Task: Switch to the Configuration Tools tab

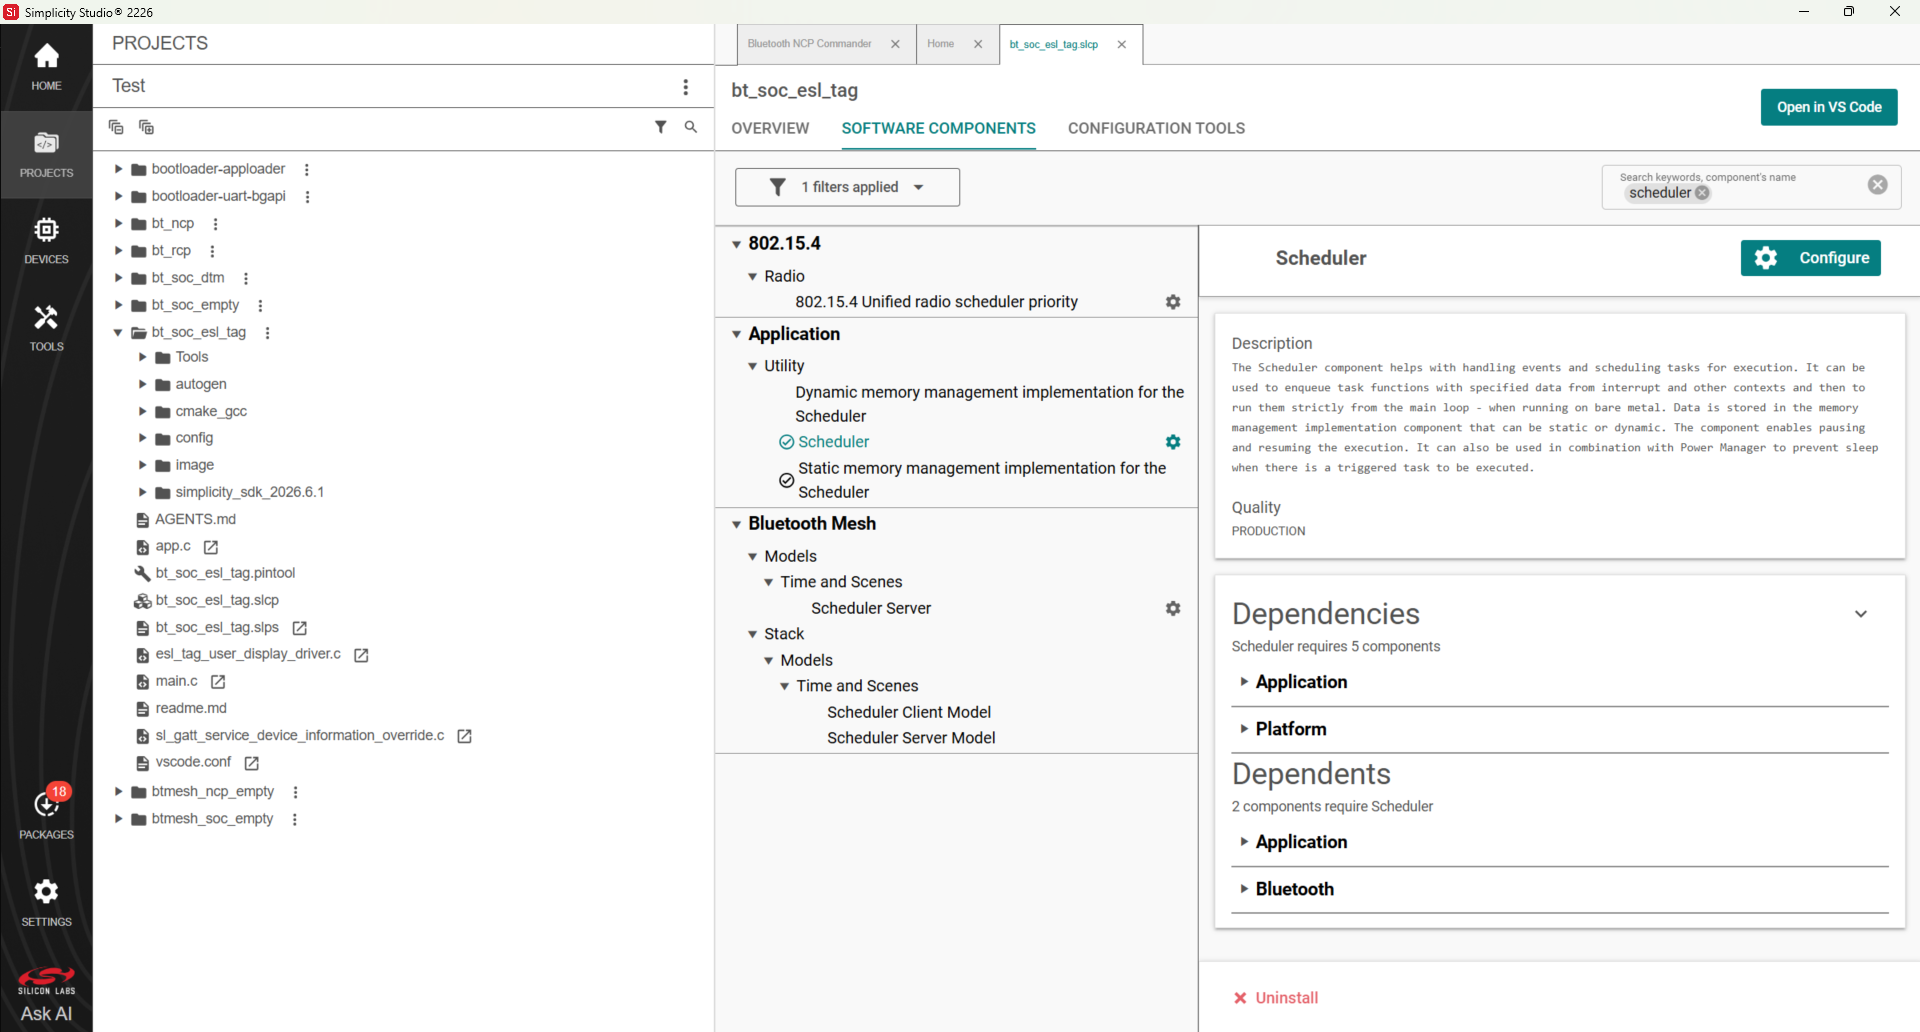Action: 1156,129
